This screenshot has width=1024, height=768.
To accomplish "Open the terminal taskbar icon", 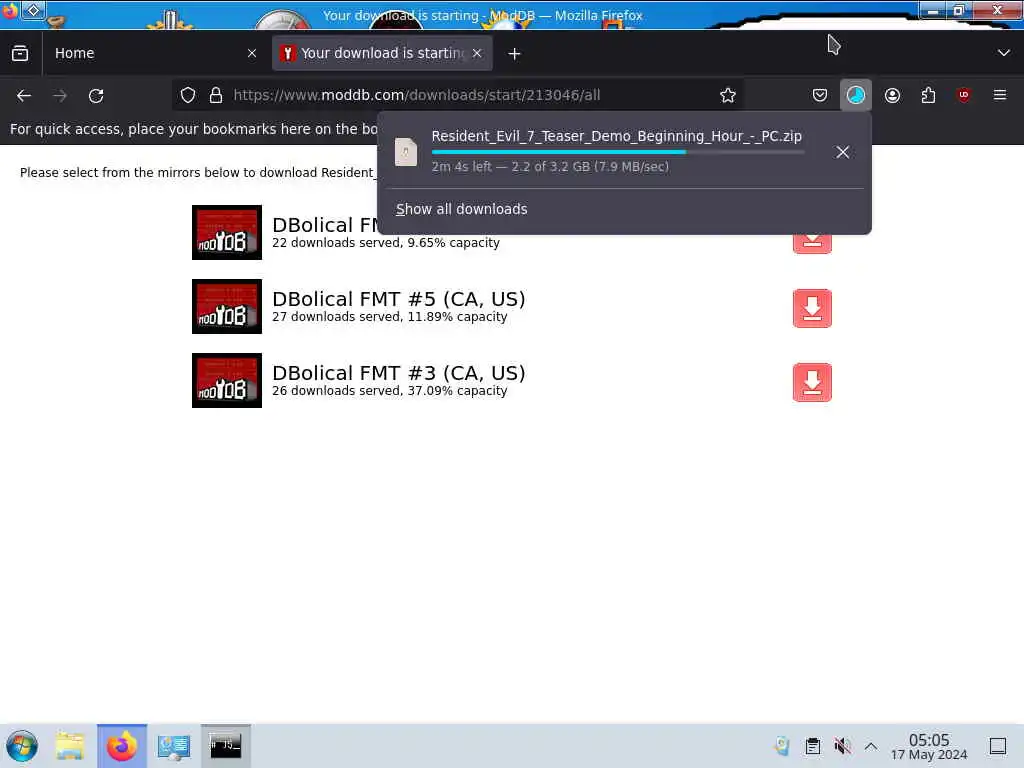I will pyautogui.click(x=225, y=746).
